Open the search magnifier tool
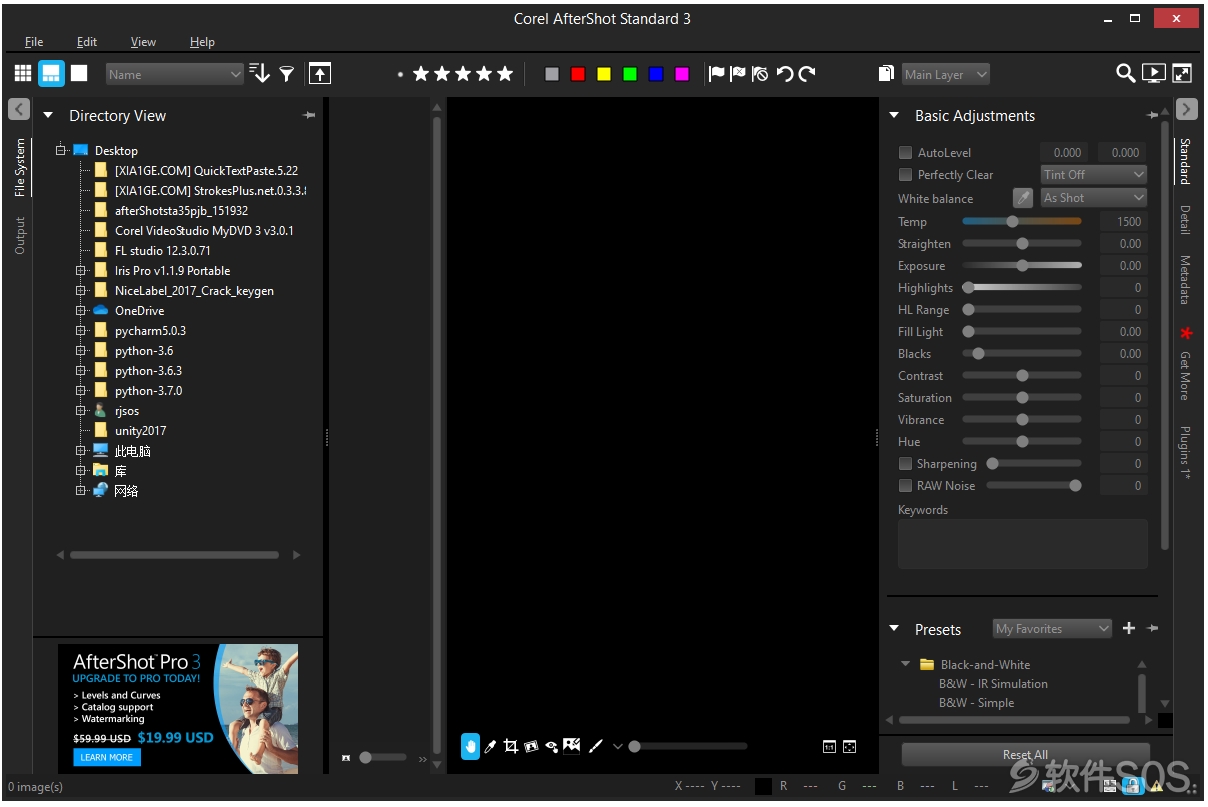 (x=1126, y=73)
